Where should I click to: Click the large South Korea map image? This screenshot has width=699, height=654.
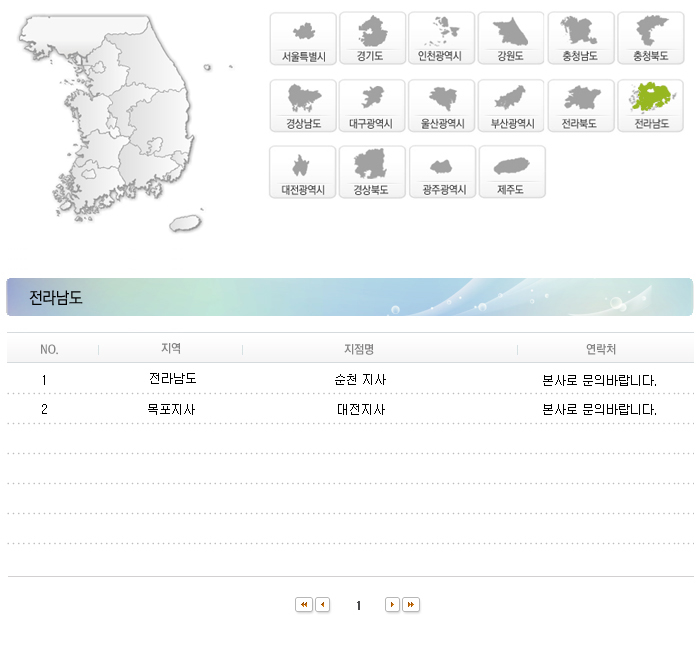pos(126,123)
